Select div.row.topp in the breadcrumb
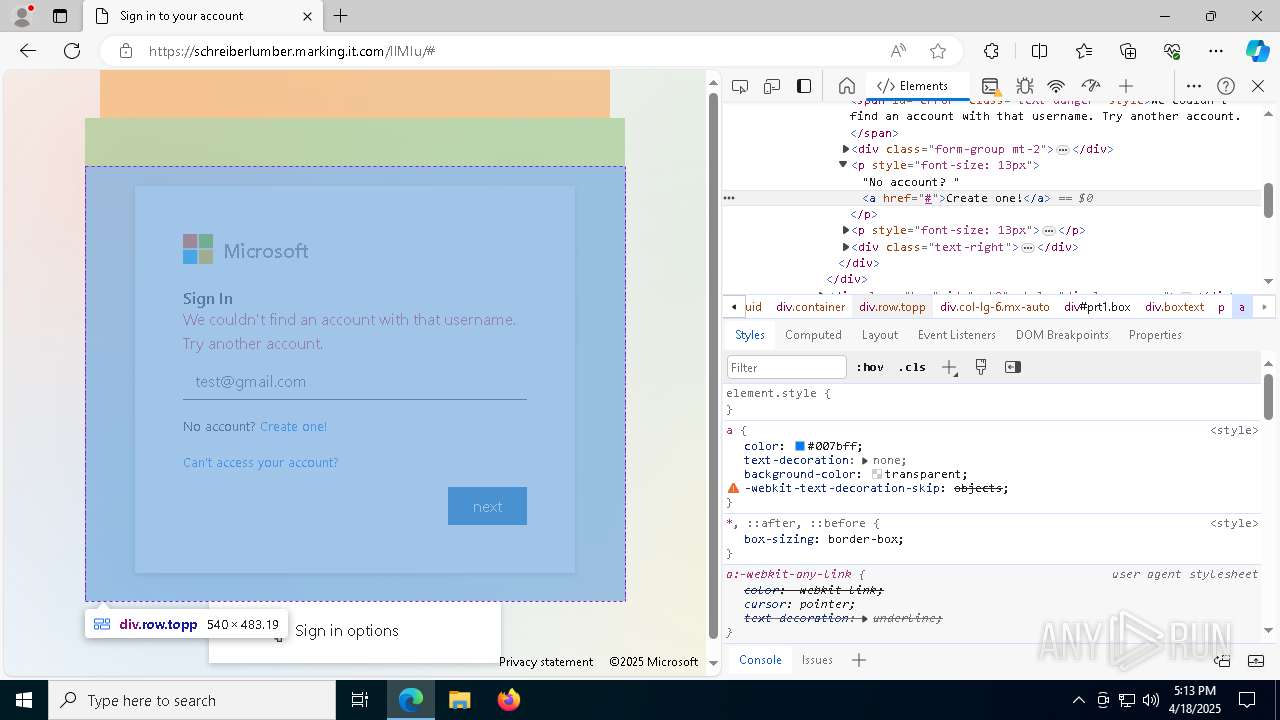 (892, 307)
